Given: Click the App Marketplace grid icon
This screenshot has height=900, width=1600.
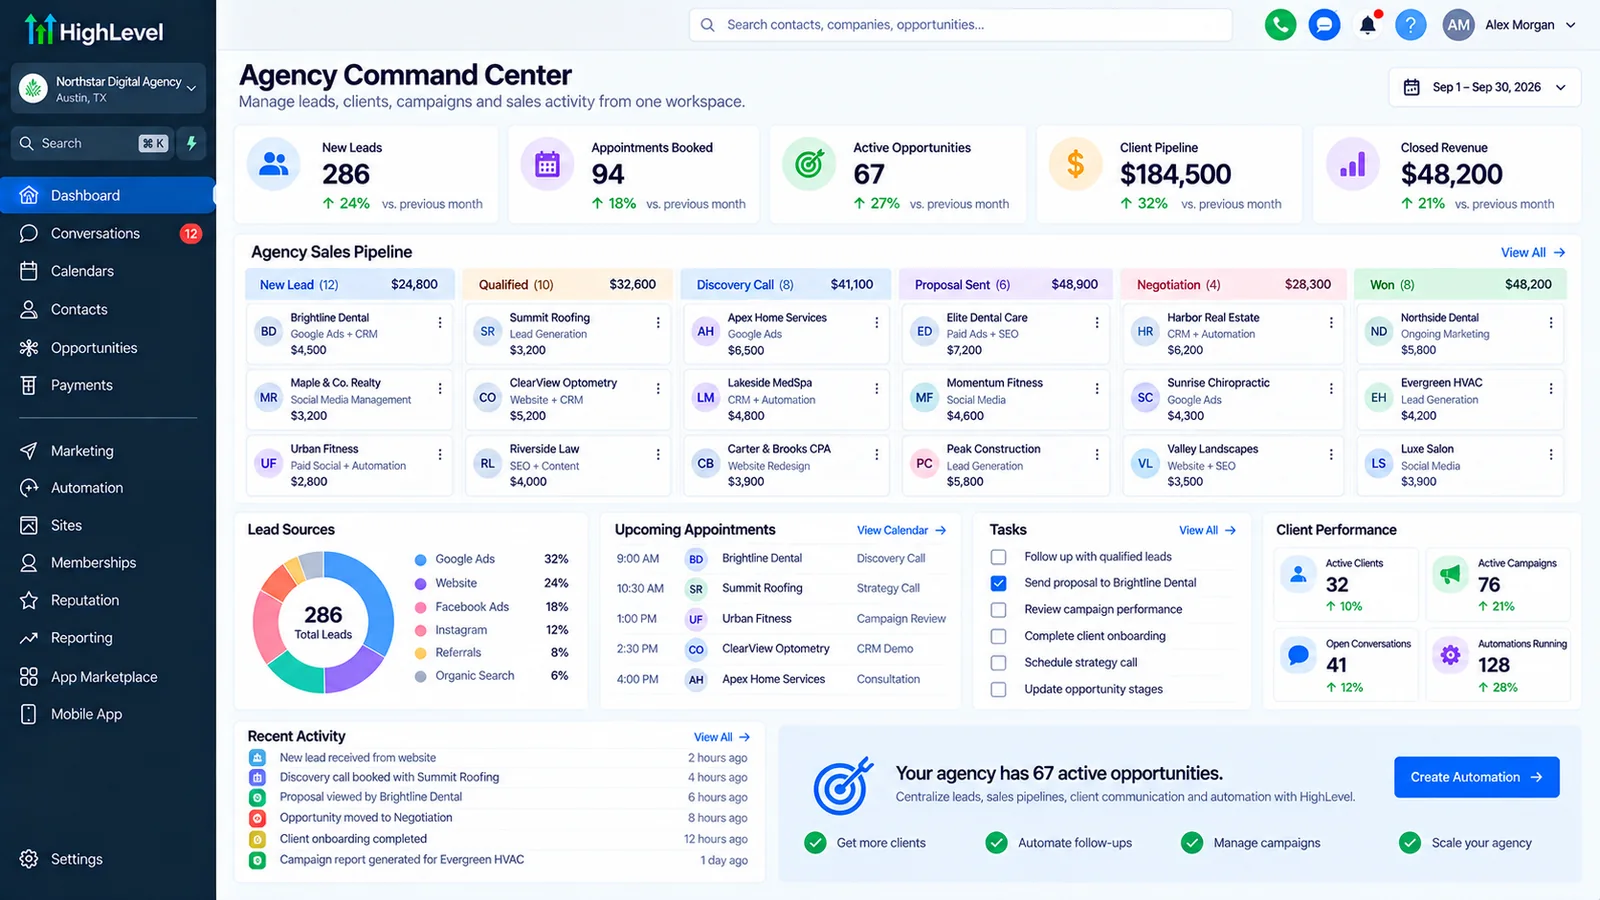Looking at the screenshot, I should click(29, 677).
